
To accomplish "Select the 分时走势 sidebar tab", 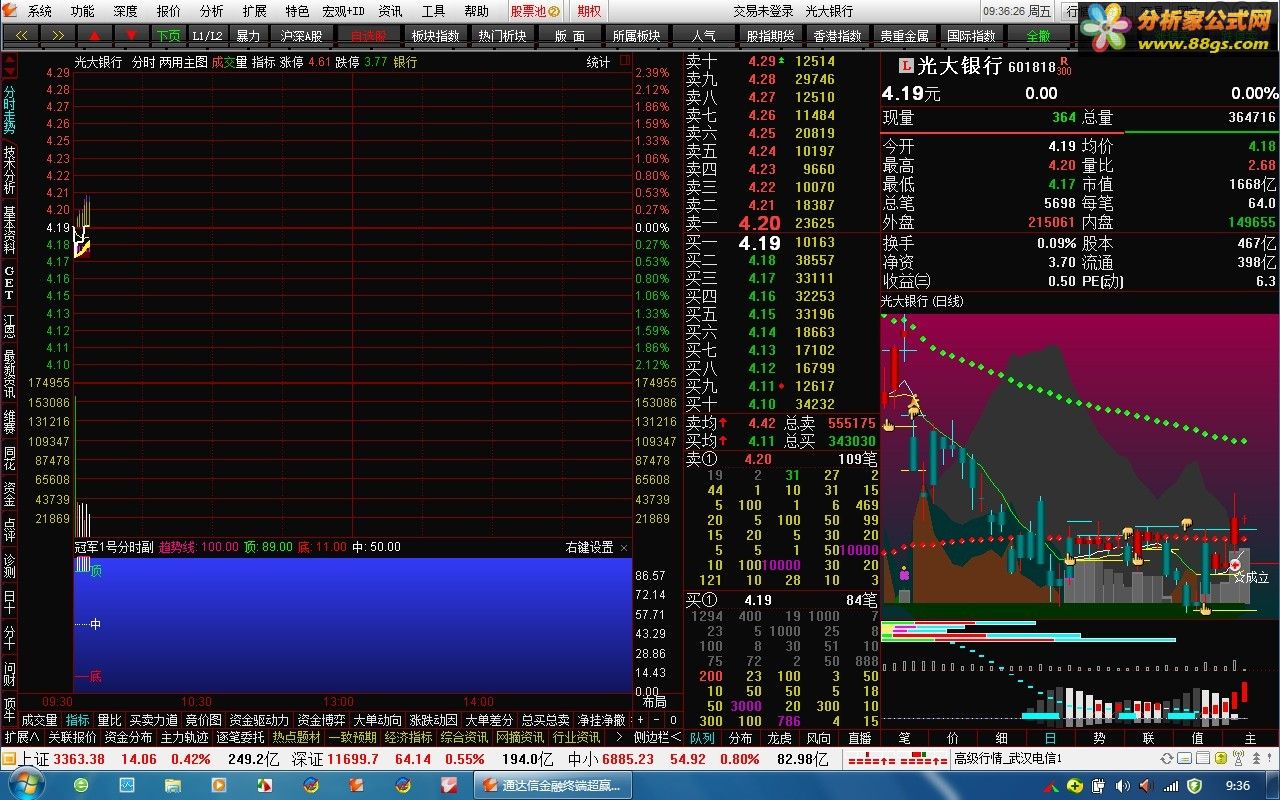I will pyautogui.click(x=9, y=108).
